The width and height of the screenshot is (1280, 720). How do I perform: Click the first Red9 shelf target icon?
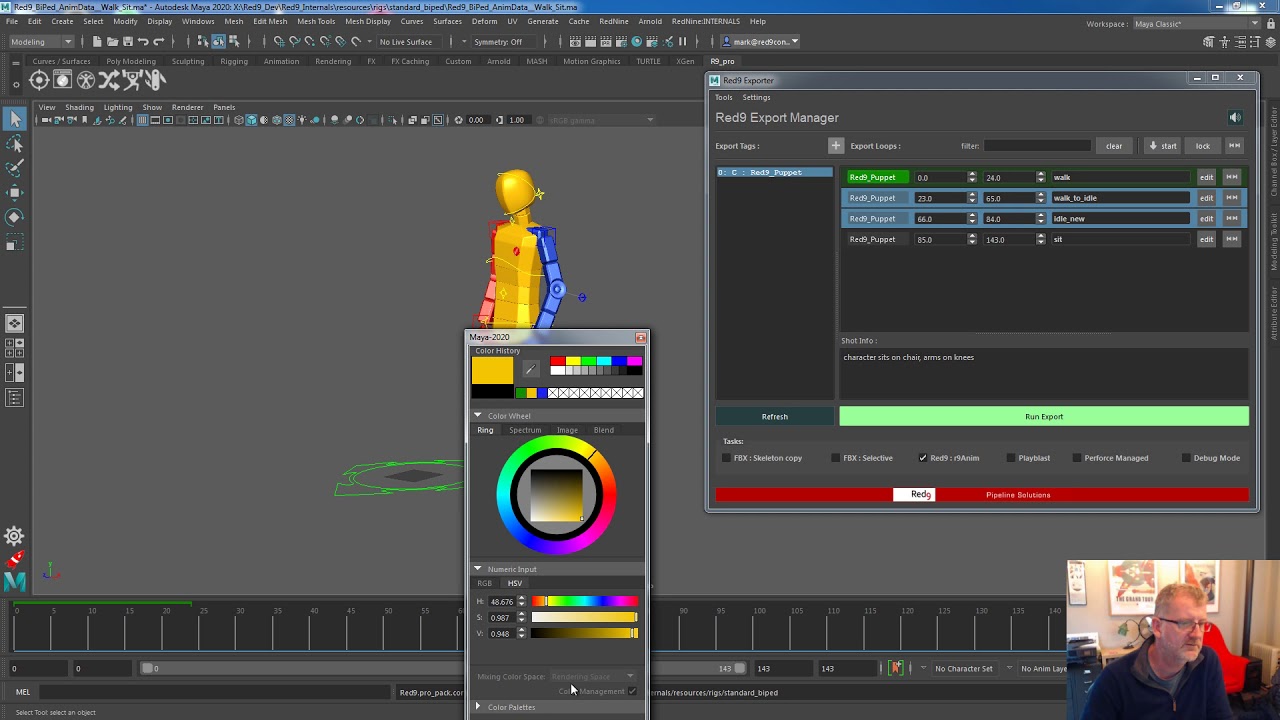pyautogui.click(x=39, y=80)
